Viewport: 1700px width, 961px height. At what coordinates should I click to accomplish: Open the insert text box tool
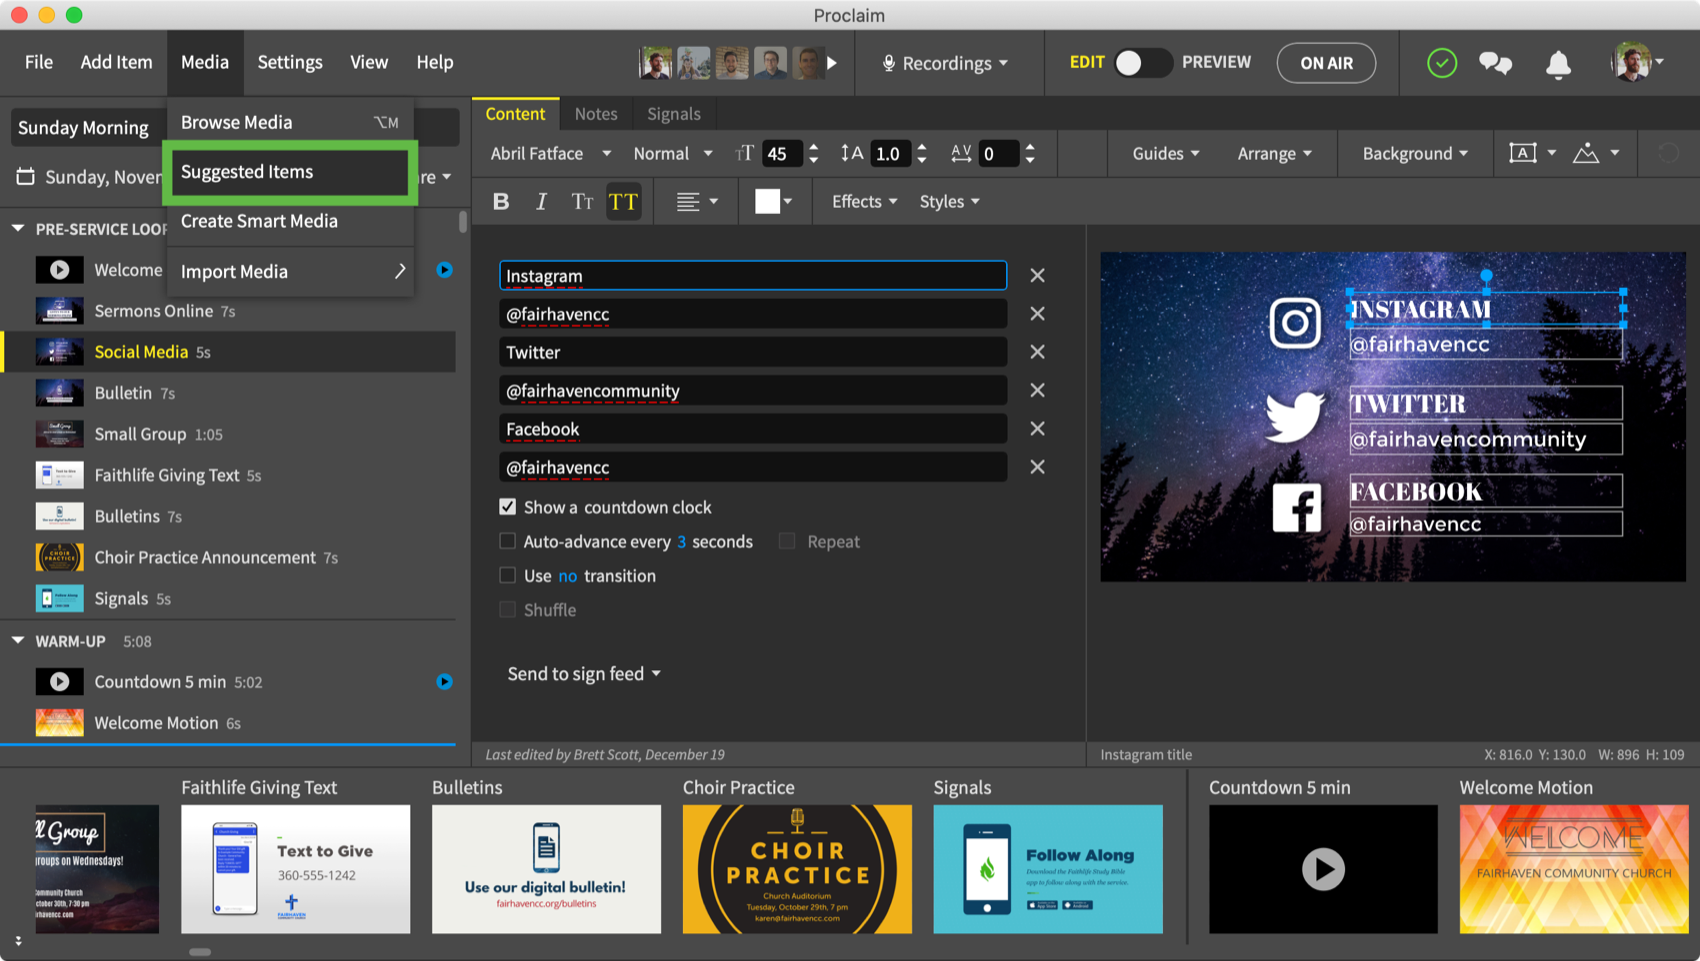1532,153
